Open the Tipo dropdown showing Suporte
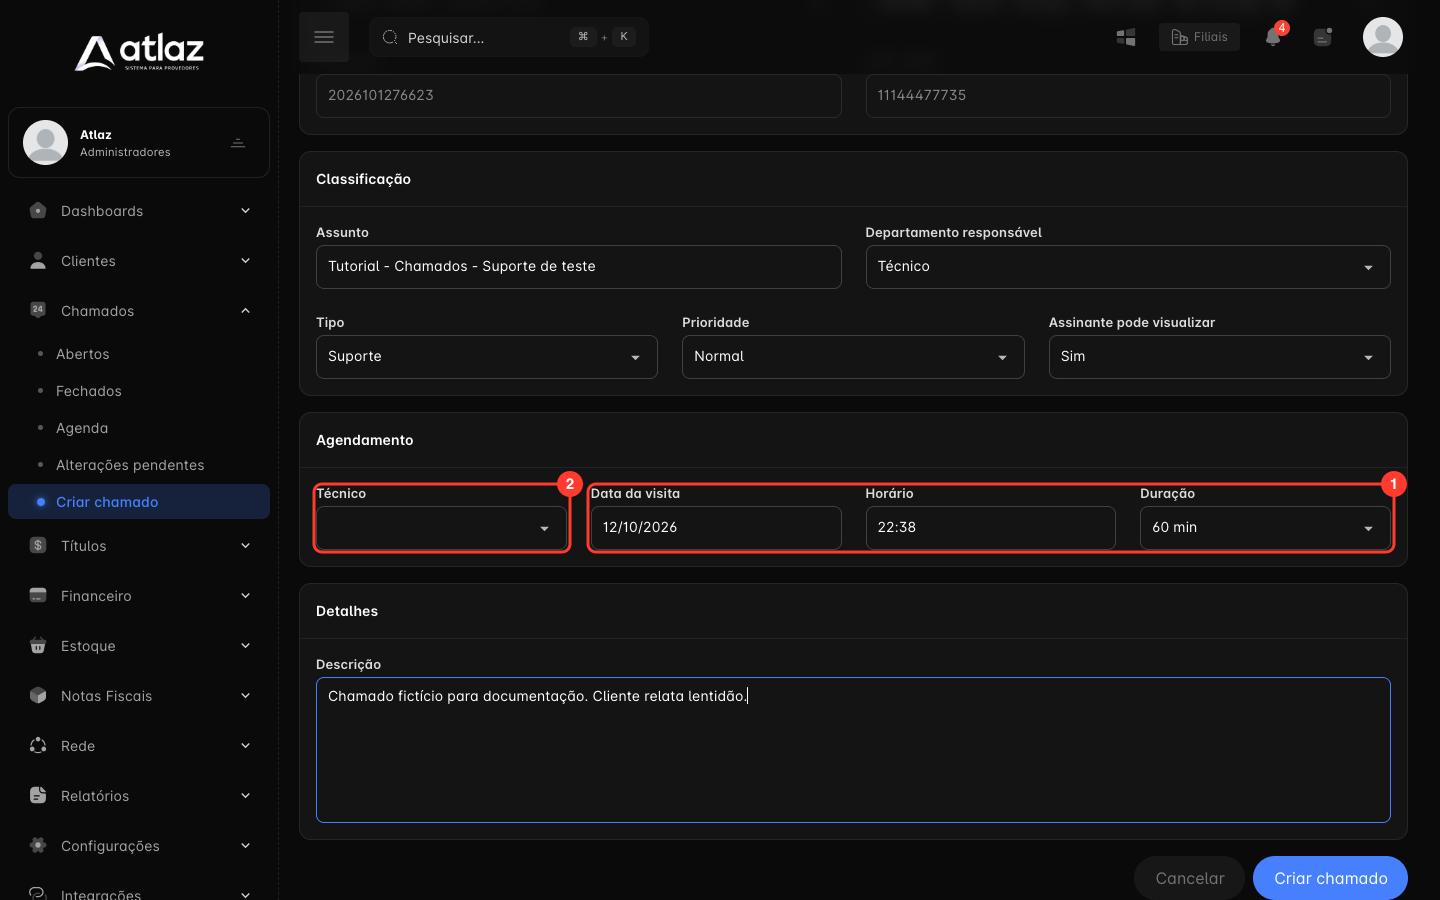The height and width of the screenshot is (900, 1440). coord(487,357)
